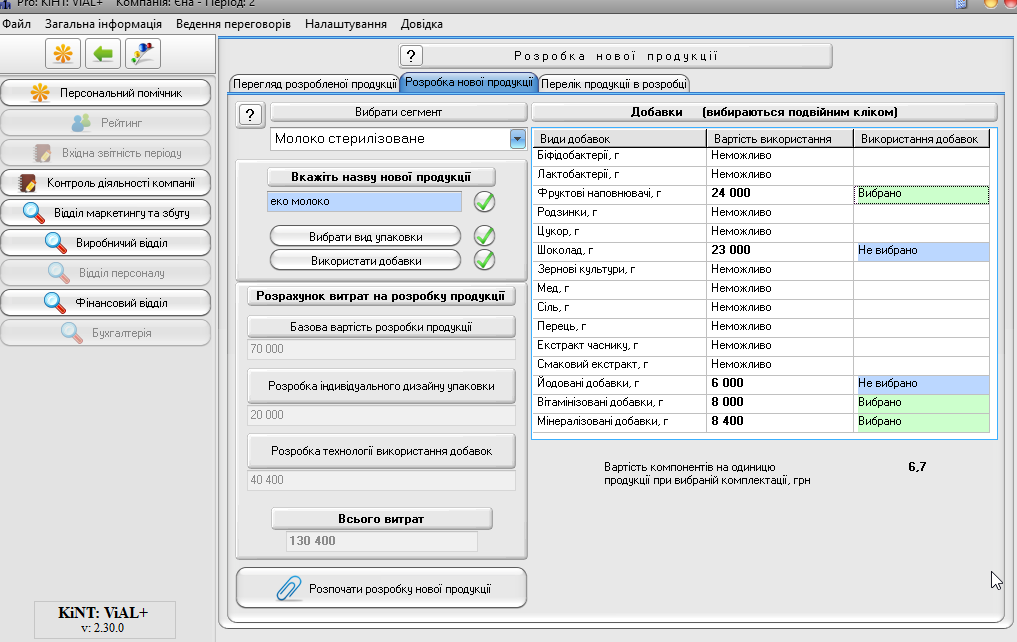Open Персональний помічник from the sidebar
This screenshot has width=1017, height=642.
coord(106,93)
